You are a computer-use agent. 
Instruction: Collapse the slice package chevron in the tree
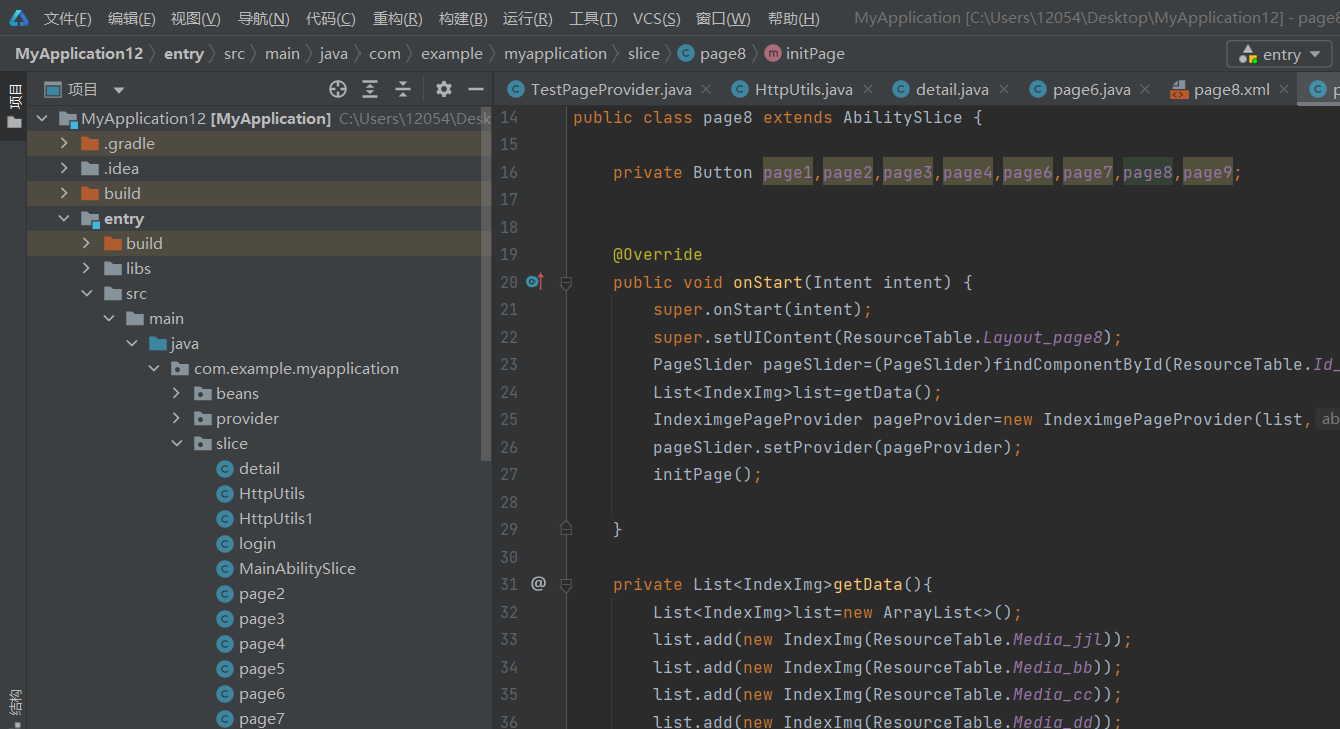176,443
